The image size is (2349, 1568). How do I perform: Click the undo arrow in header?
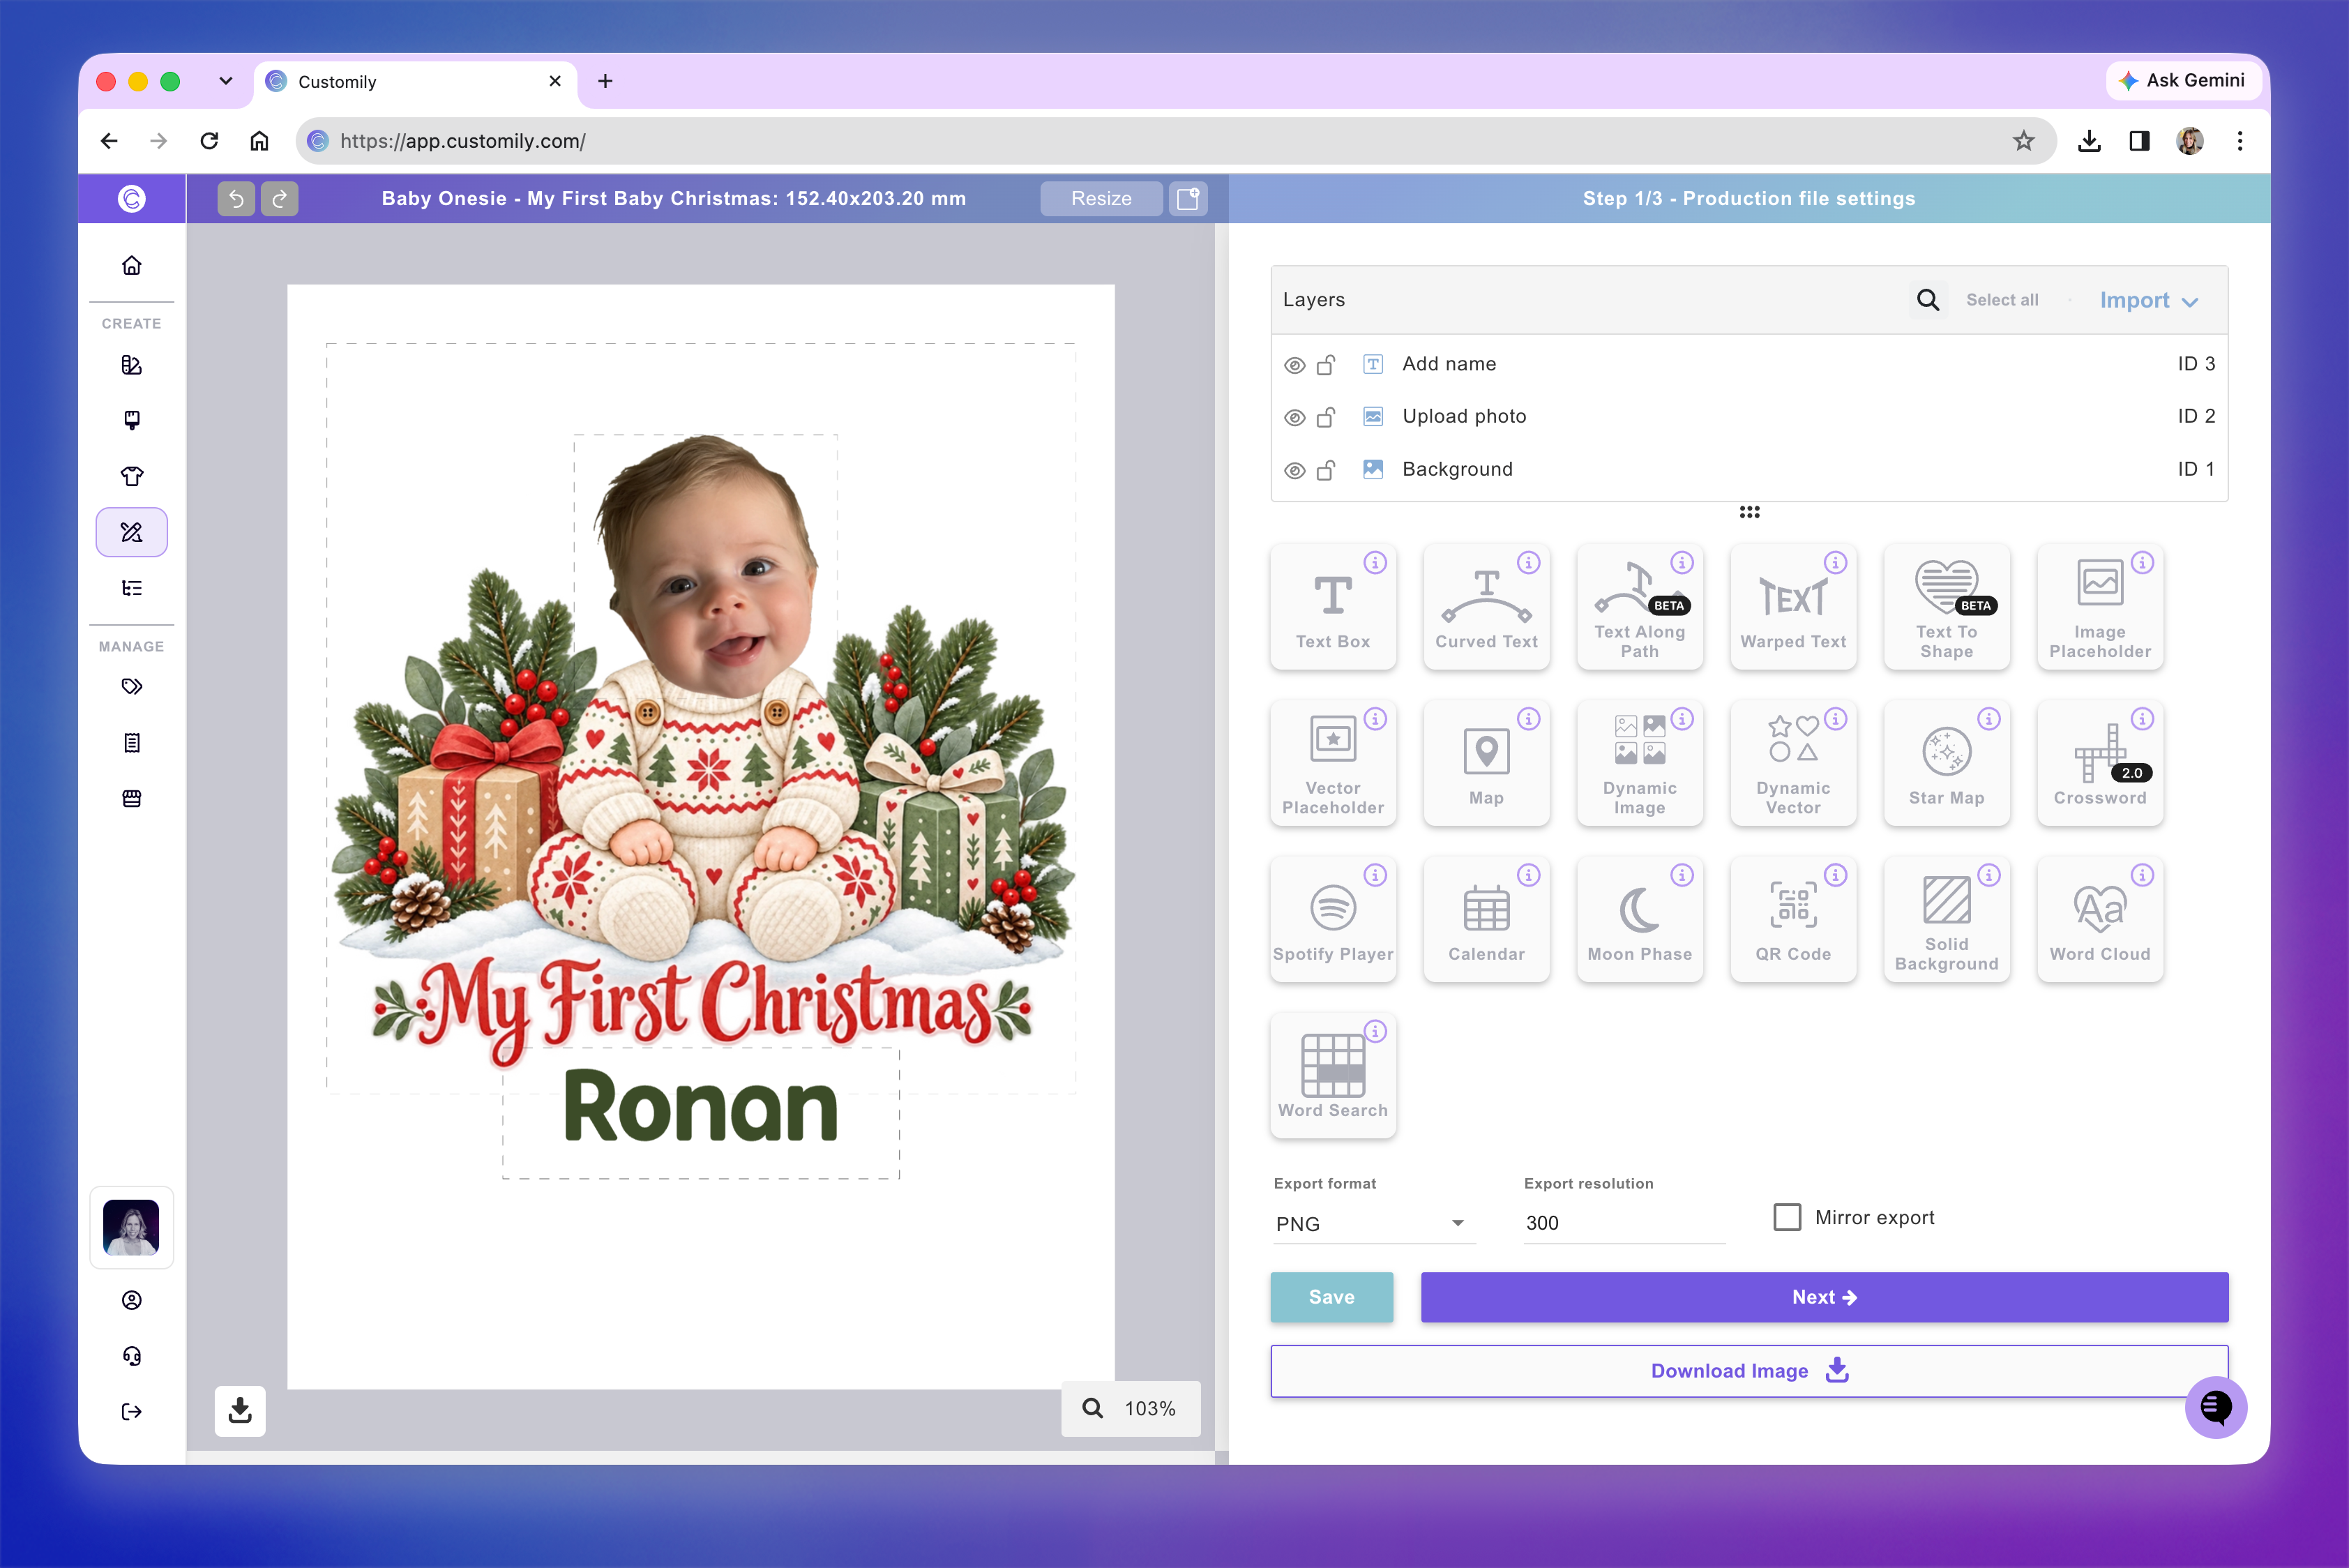236,198
